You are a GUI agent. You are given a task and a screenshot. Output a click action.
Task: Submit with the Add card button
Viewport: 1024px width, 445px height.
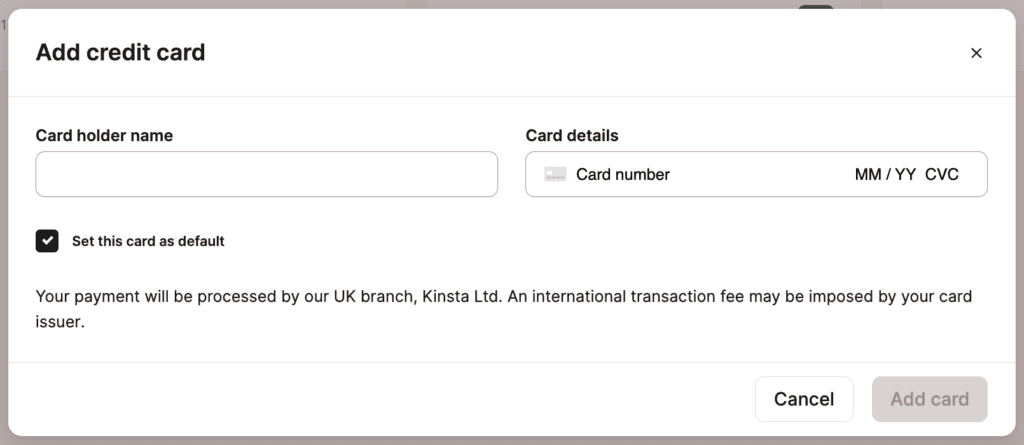(929, 399)
